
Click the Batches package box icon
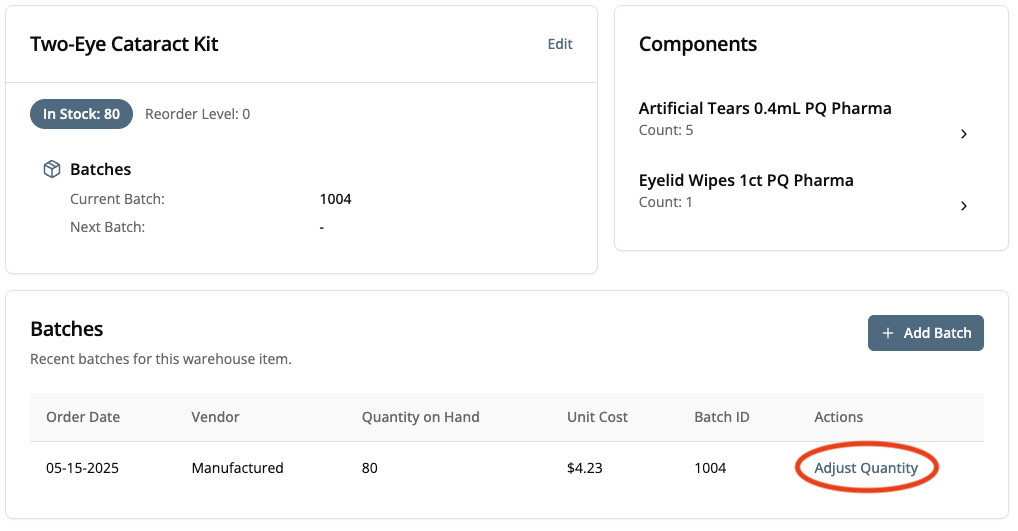[x=52, y=170]
